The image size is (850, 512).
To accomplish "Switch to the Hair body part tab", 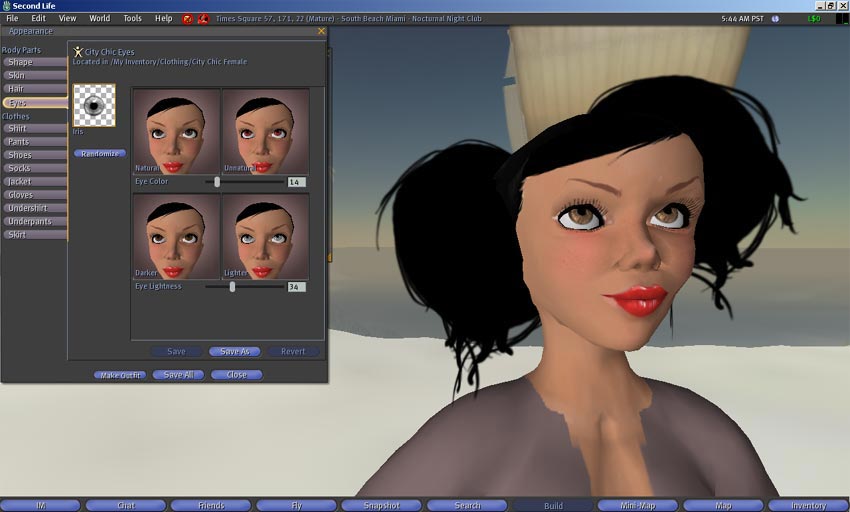I will point(34,89).
